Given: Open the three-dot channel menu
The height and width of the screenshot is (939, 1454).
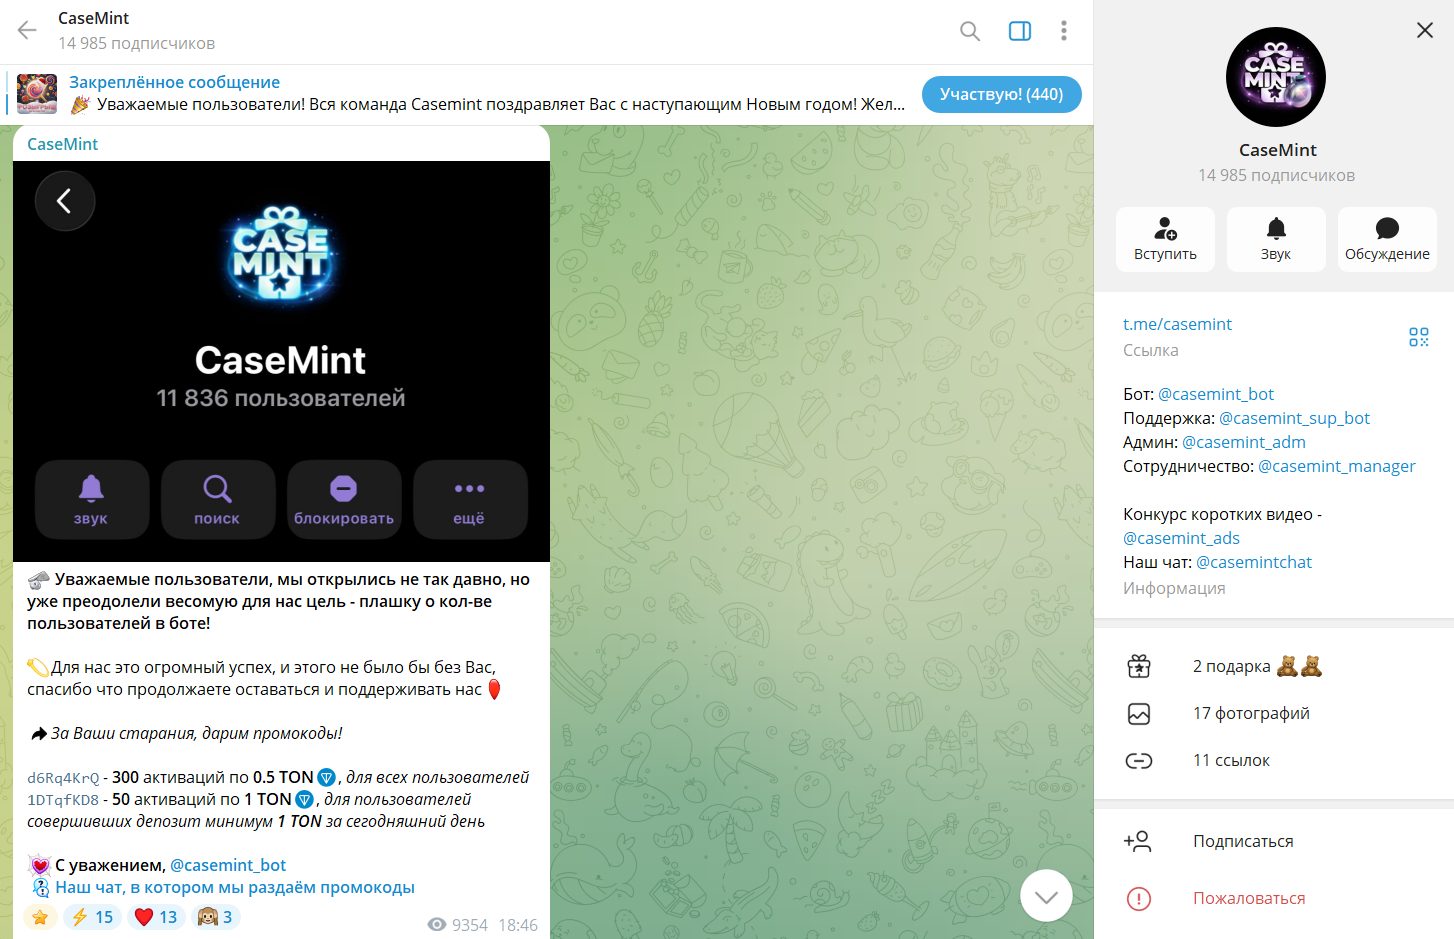Looking at the screenshot, I should 1064,31.
